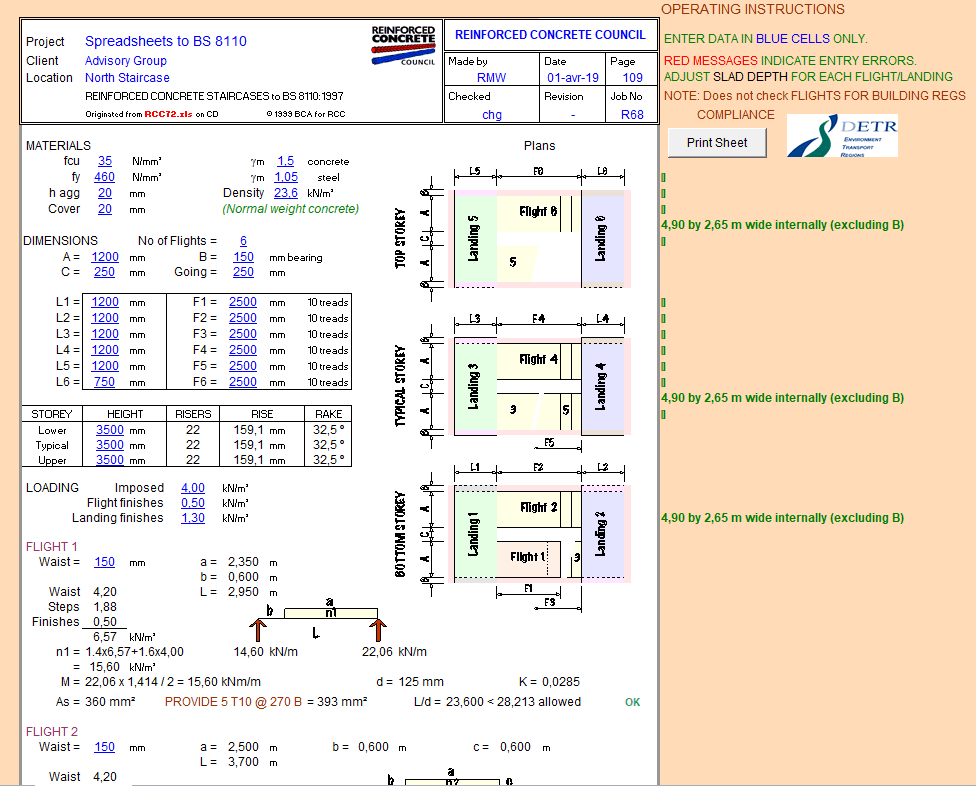
Task: Select the fcu value cell '35'
Action: 105,161
